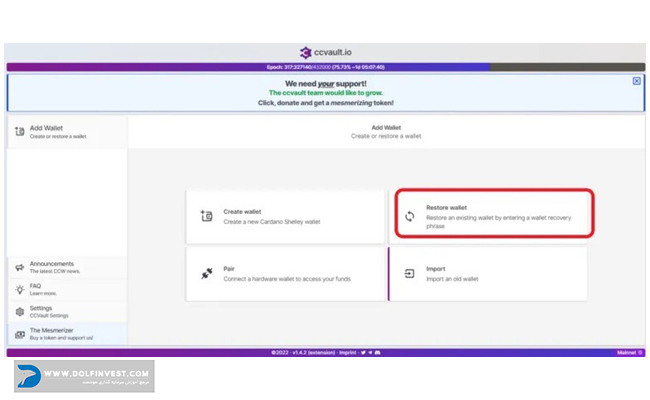The image size is (650, 400).
Task: Click the Mainnet network indicator in footer
Action: (x=625, y=352)
